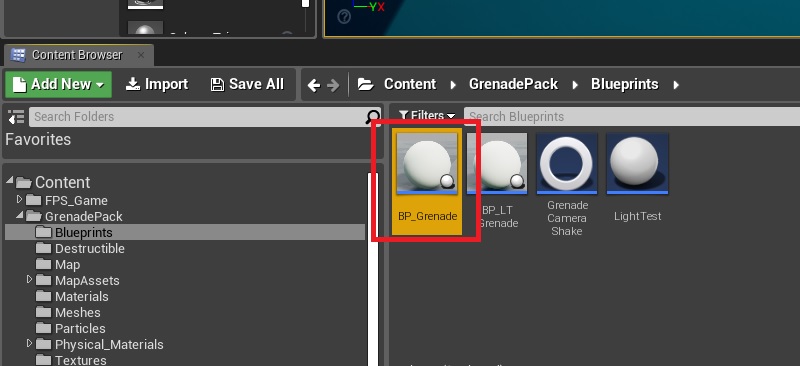
Task: Select Content in the breadcrumb path
Action: 410,84
